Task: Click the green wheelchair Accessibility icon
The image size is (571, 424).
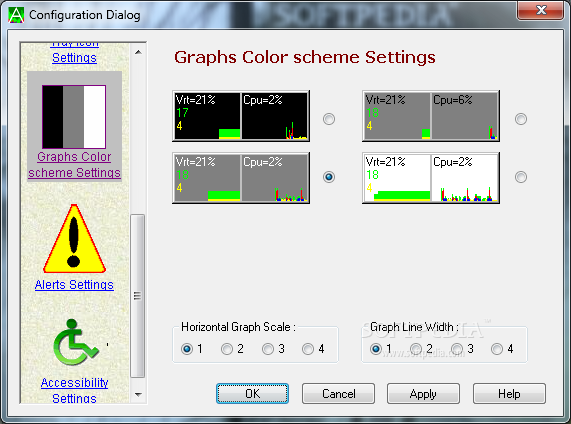Action: click(x=75, y=342)
